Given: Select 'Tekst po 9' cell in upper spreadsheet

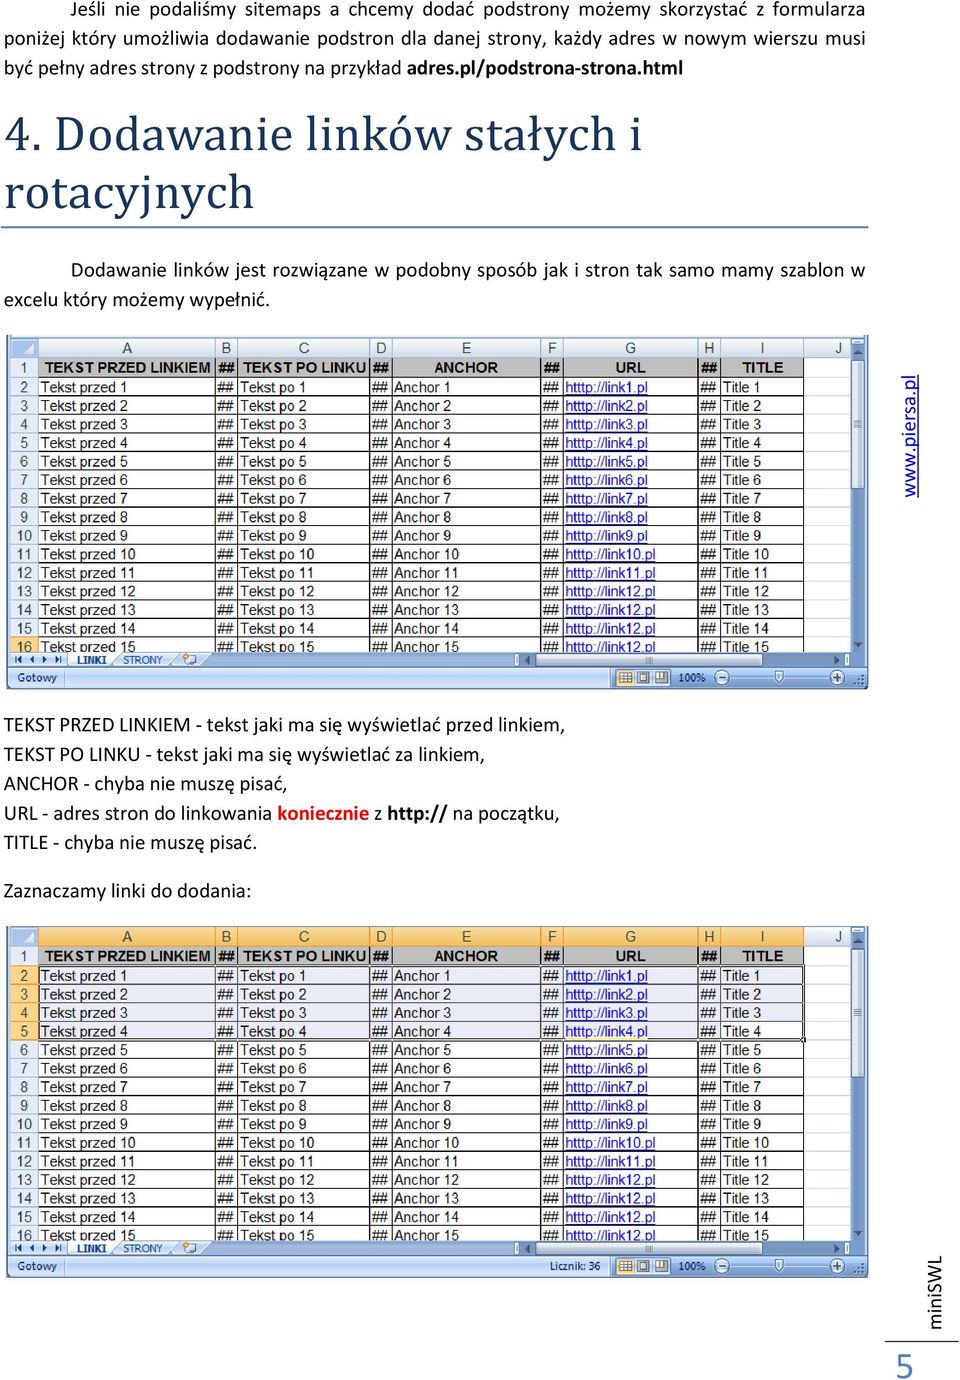Looking at the screenshot, I should point(304,536).
